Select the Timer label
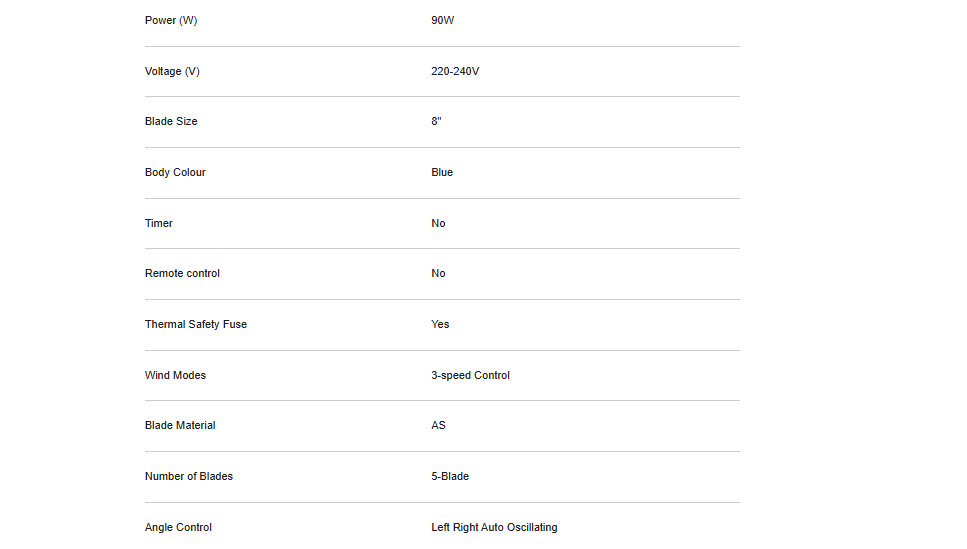The image size is (967, 549). pyautogui.click(x=158, y=223)
